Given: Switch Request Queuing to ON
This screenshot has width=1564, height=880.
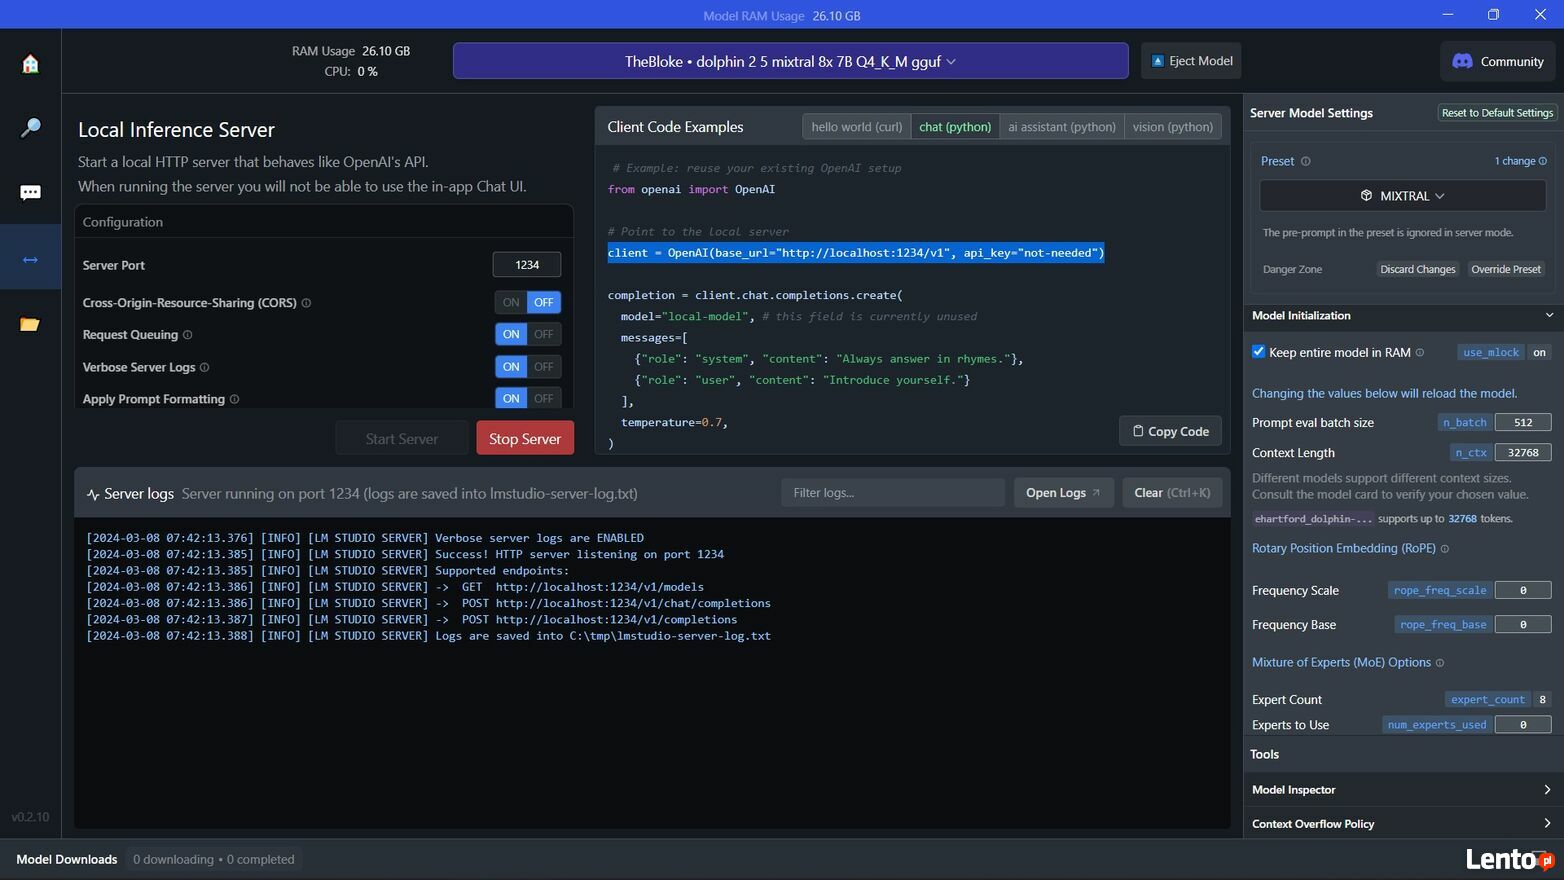Looking at the screenshot, I should (511, 334).
